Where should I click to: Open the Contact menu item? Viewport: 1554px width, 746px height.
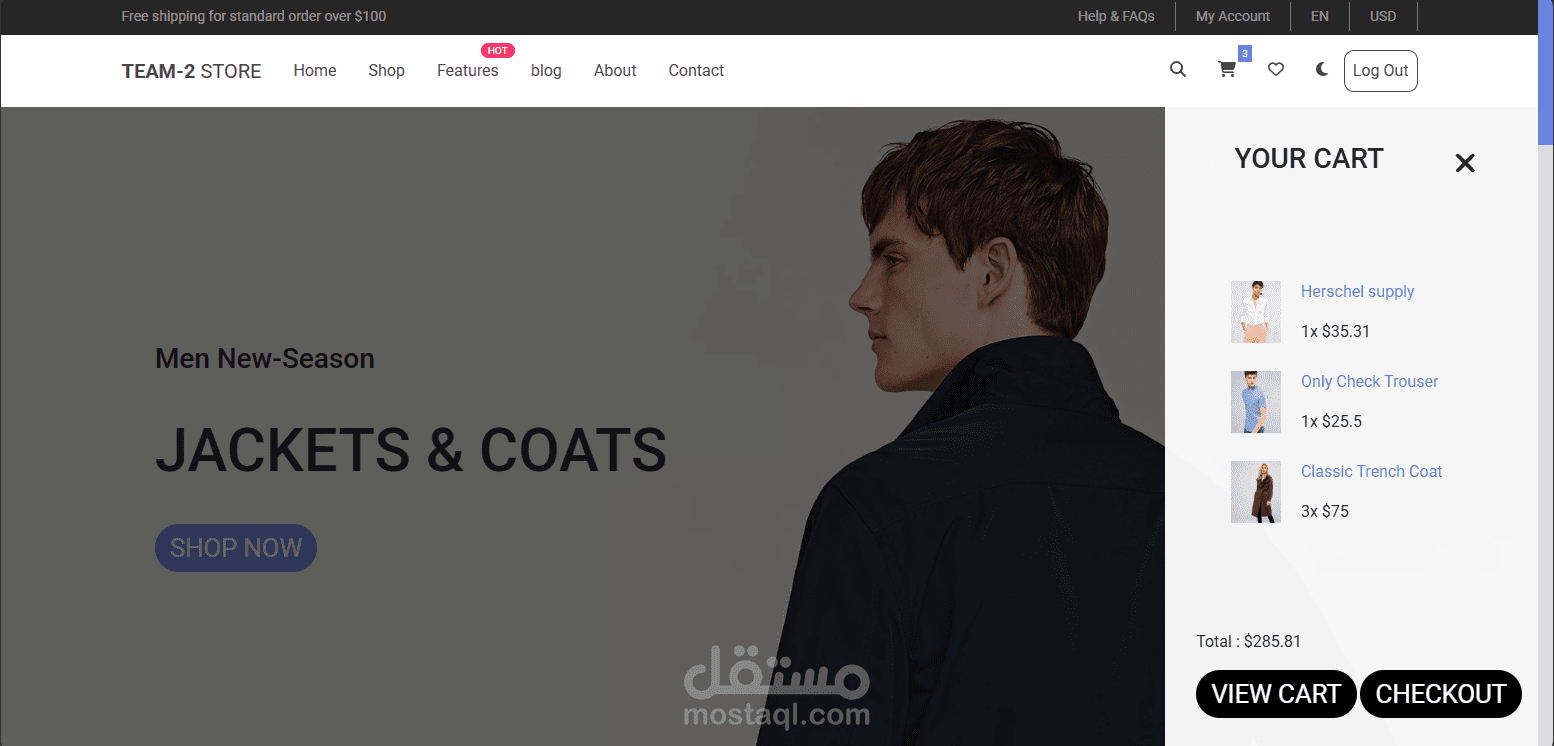(x=696, y=71)
